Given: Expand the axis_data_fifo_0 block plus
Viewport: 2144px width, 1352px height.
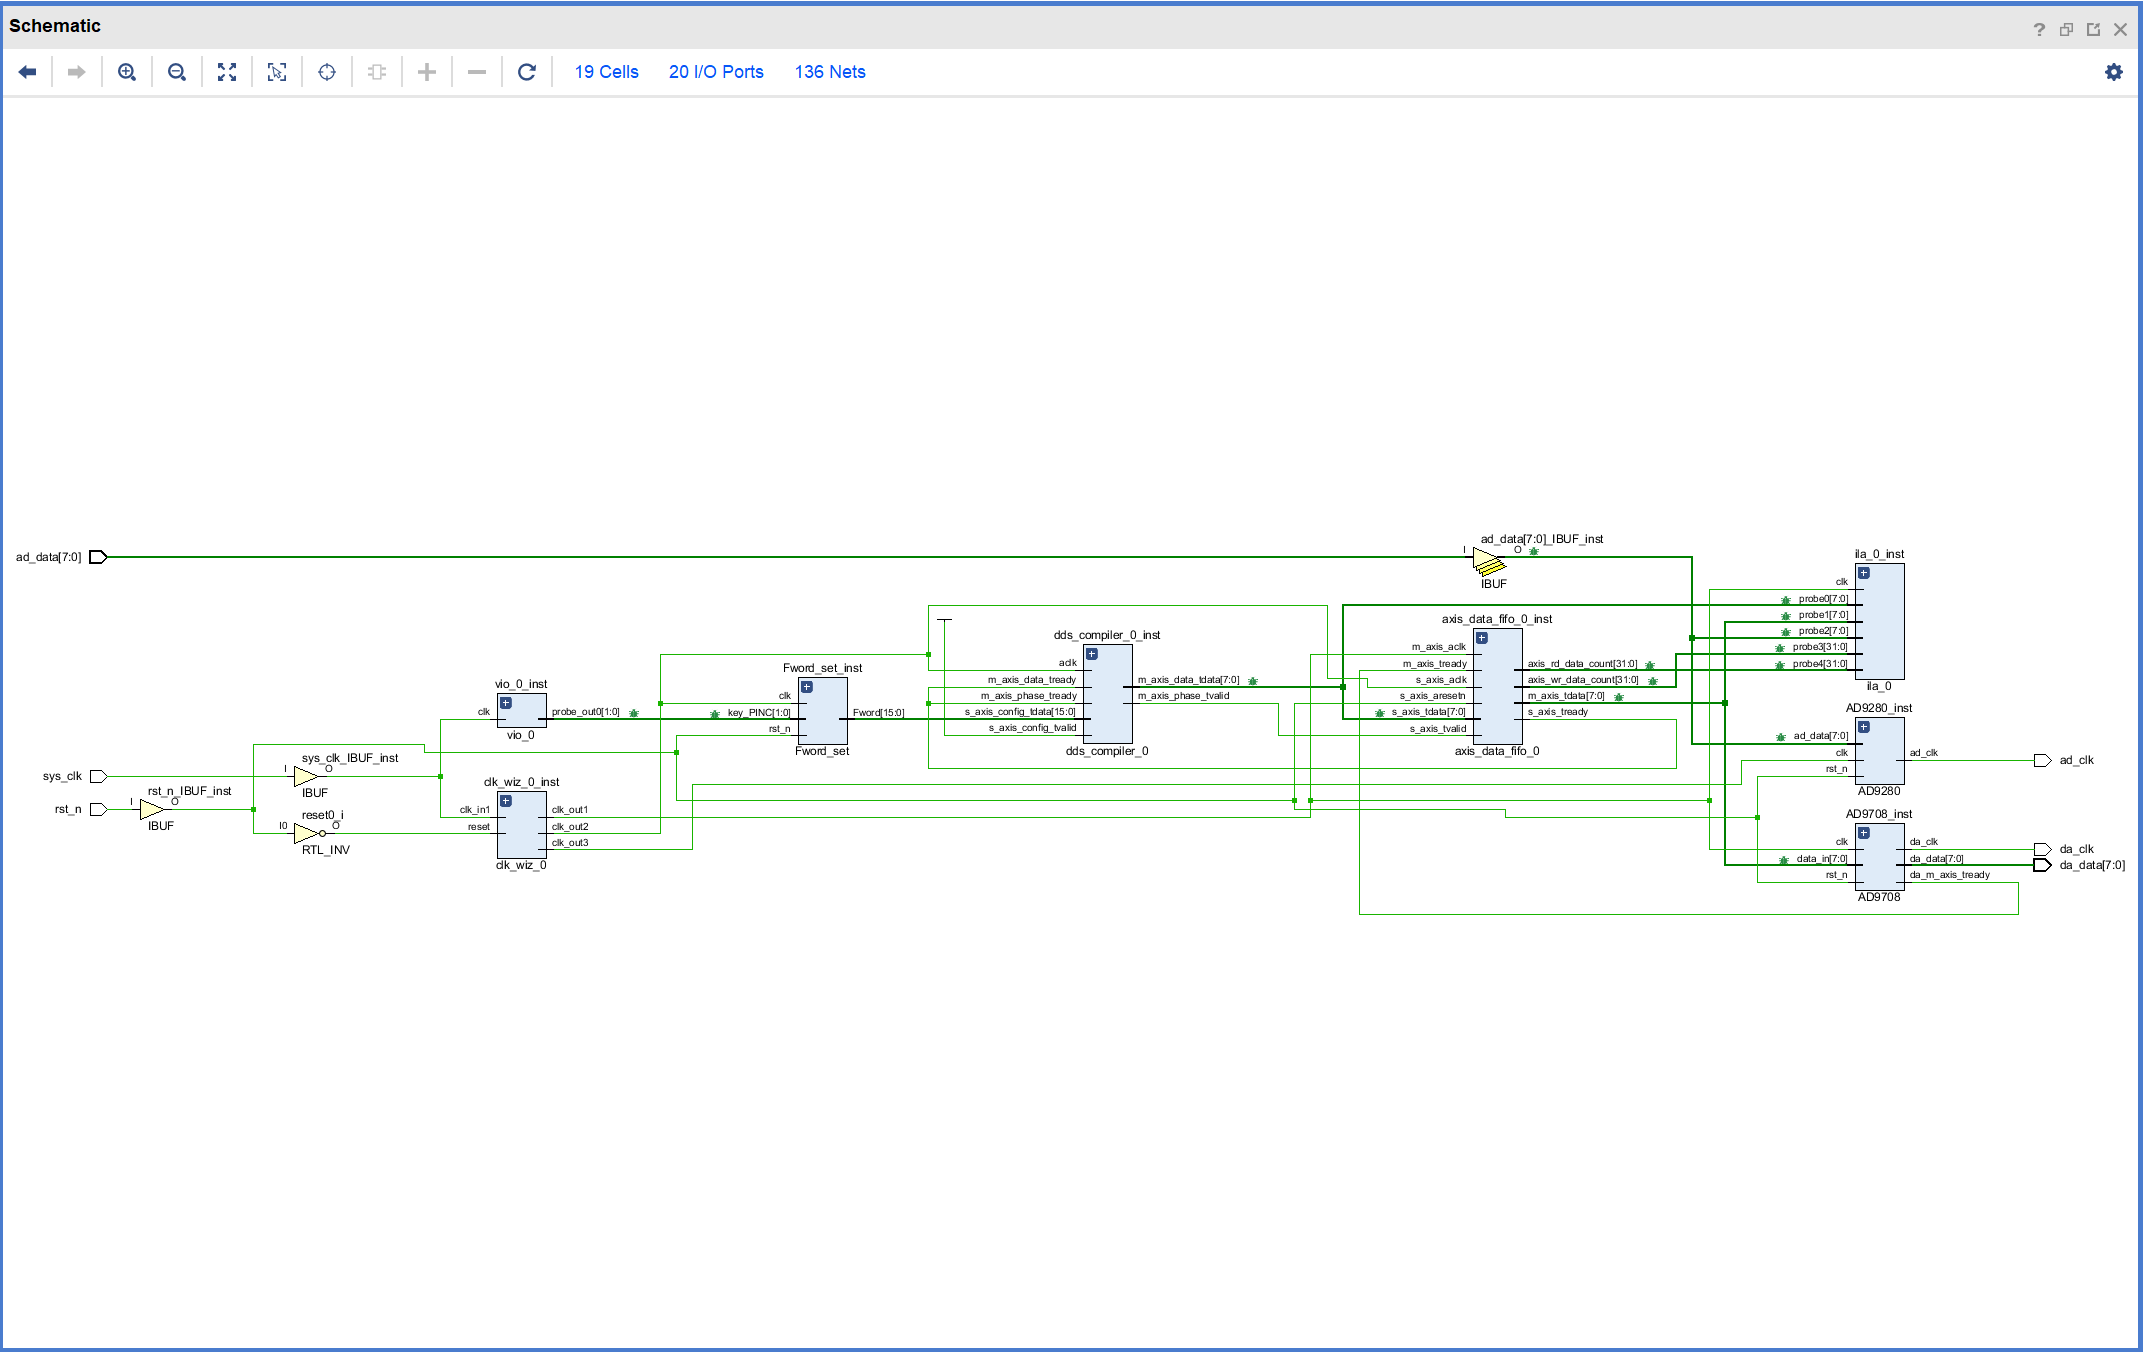Looking at the screenshot, I should click(x=1482, y=638).
